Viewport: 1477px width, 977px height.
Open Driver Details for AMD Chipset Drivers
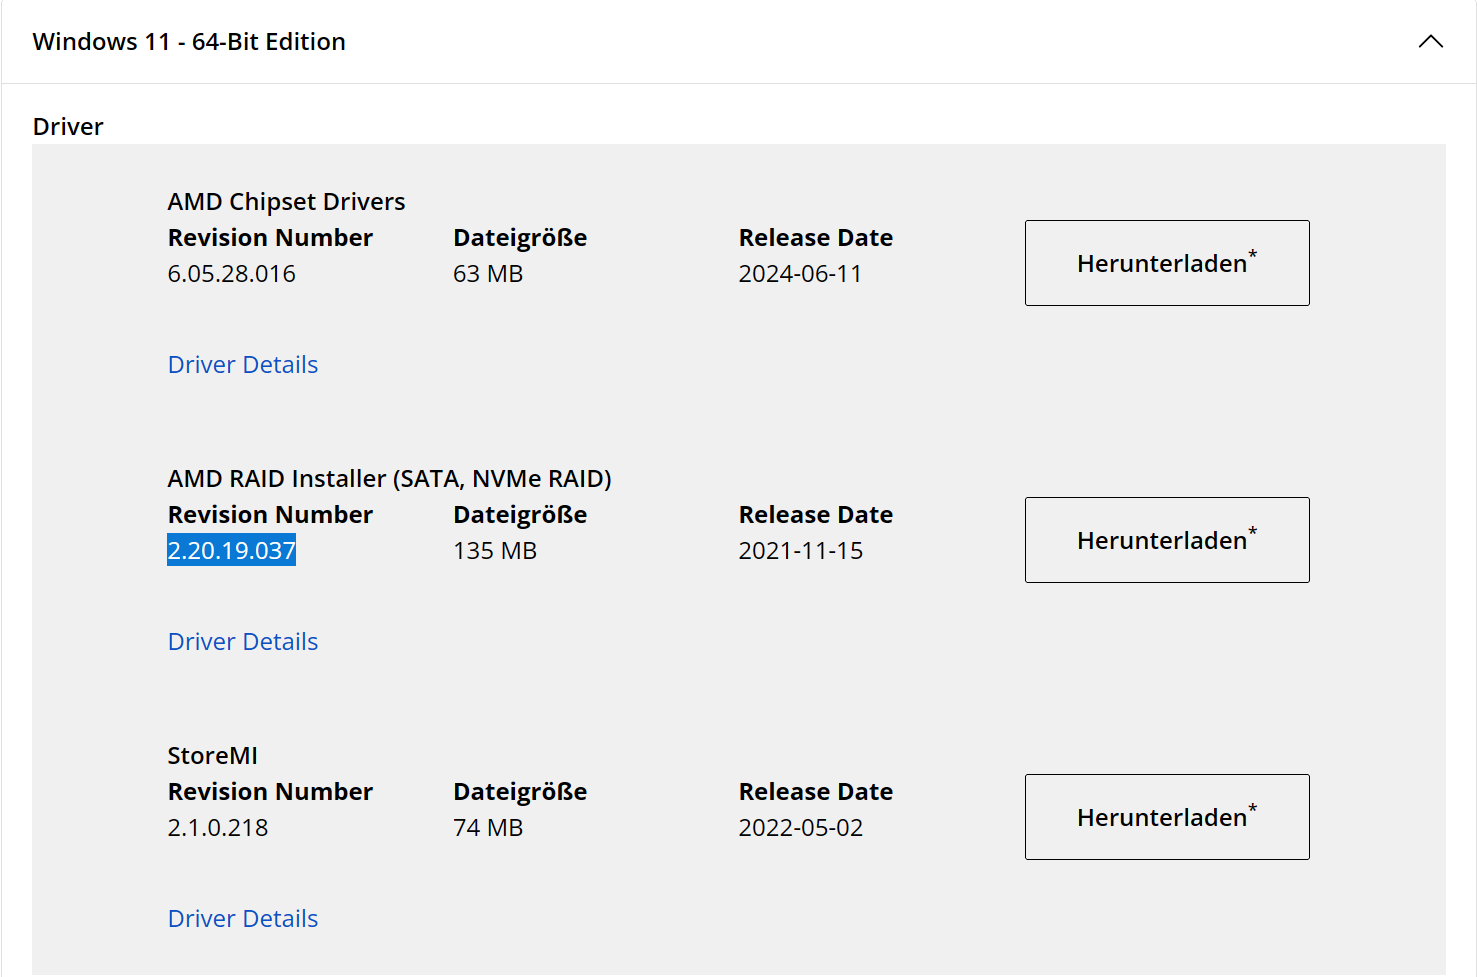coord(243,365)
